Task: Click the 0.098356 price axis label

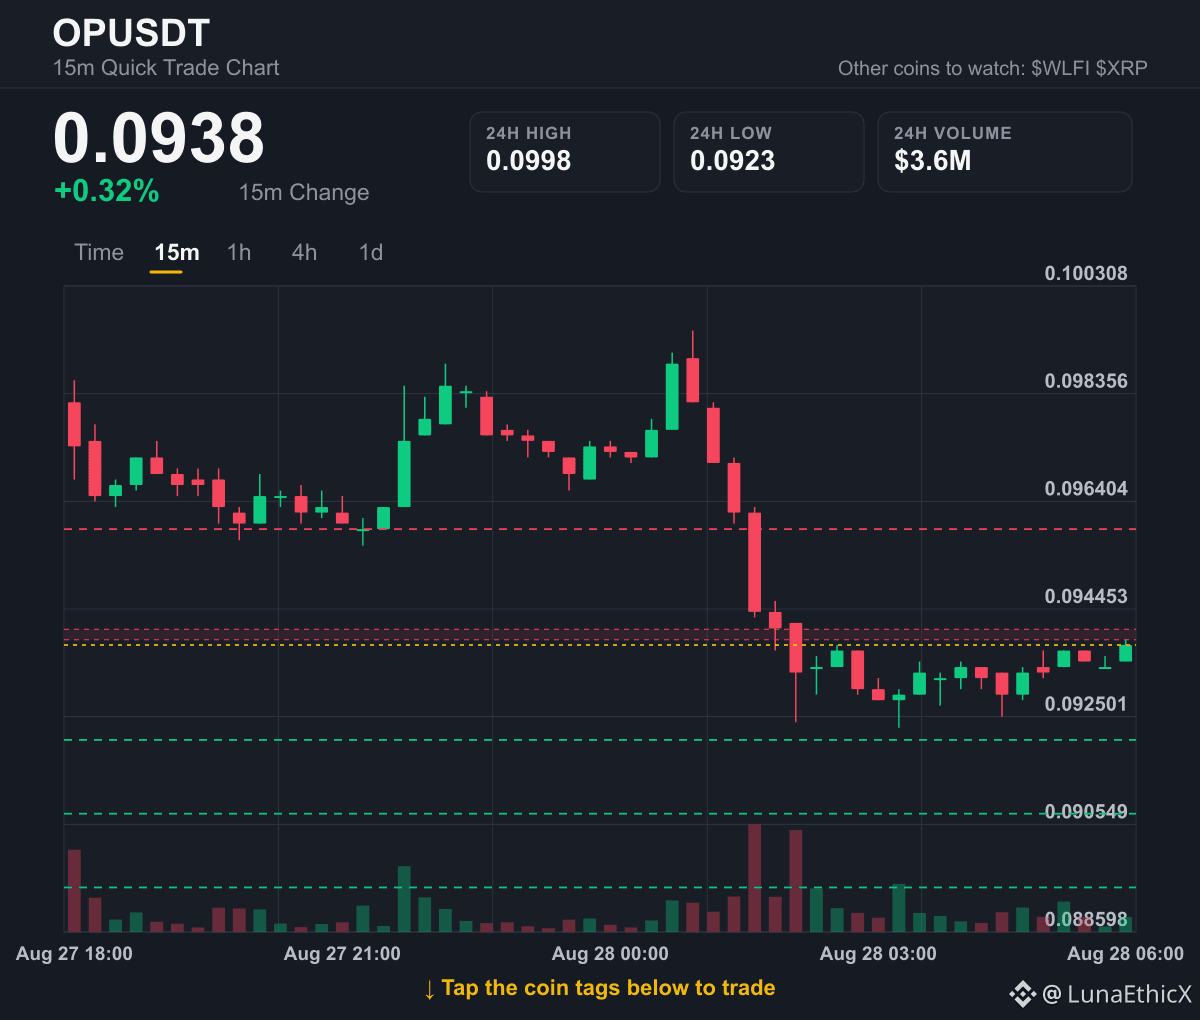Action: [x=1086, y=381]
